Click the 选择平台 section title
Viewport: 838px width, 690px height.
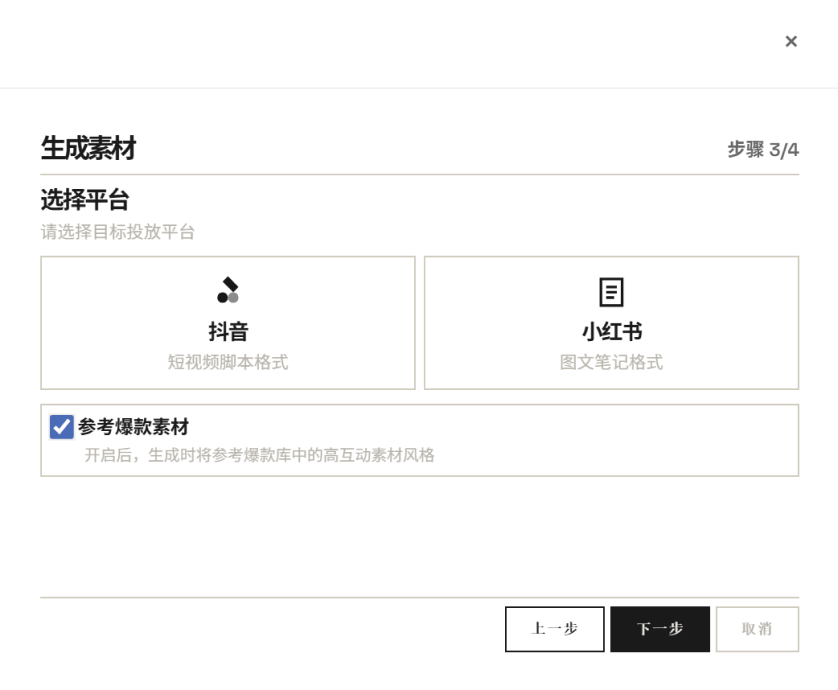[x=85, y=200]
